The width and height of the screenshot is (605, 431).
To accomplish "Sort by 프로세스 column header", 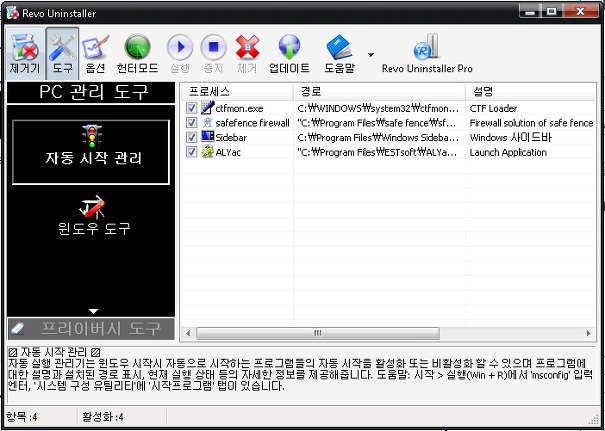I will click(237, 92).
